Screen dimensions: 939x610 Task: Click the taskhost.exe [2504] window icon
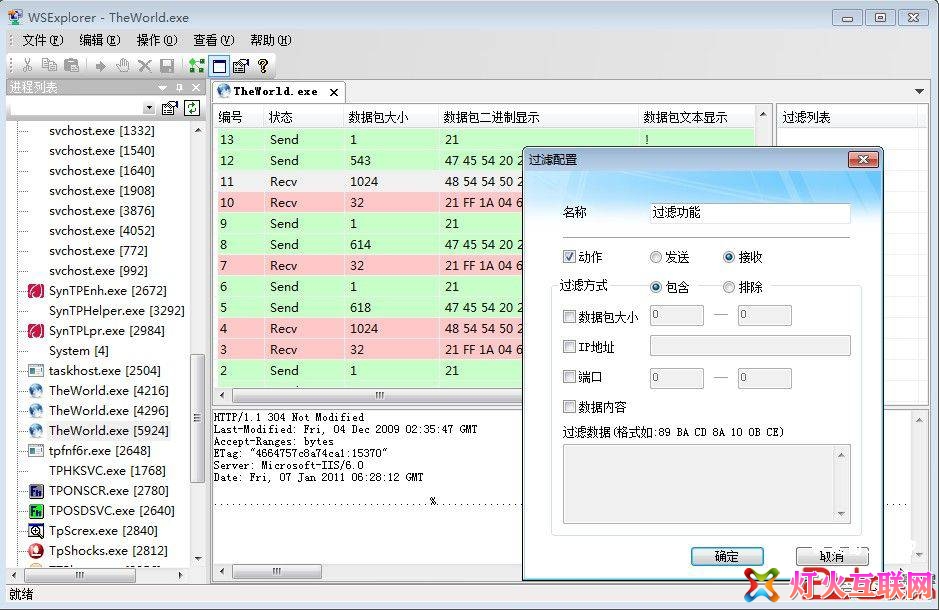tap(36, 371)
